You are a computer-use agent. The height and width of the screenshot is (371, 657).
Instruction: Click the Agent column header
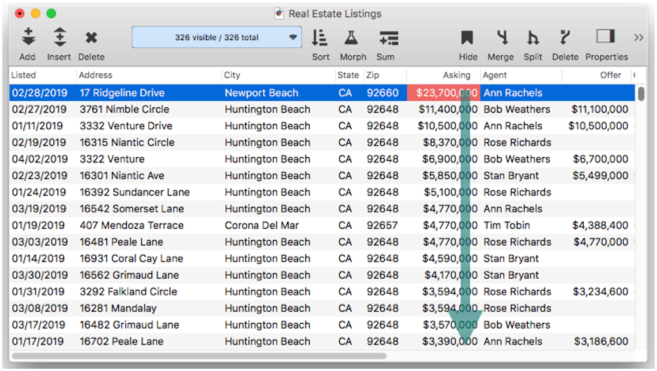coord(494,75)
